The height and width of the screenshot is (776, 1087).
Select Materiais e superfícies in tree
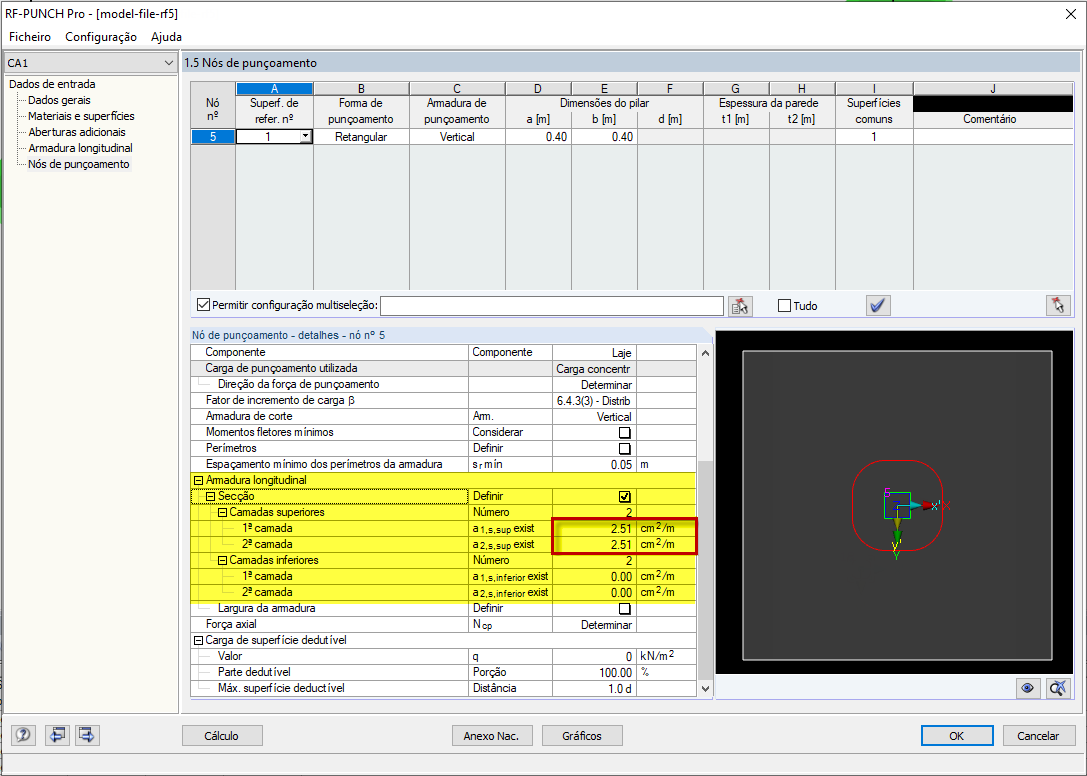[81, 116]
